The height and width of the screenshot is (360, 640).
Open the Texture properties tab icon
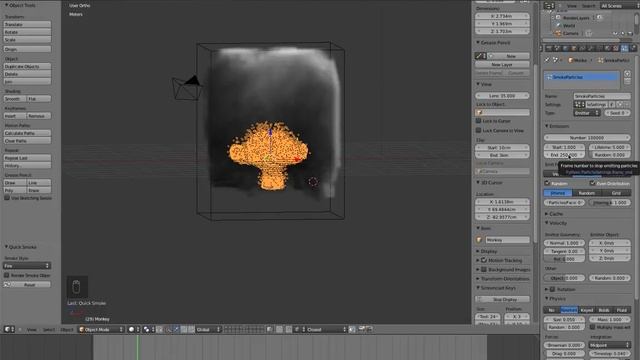click(616, 48)
